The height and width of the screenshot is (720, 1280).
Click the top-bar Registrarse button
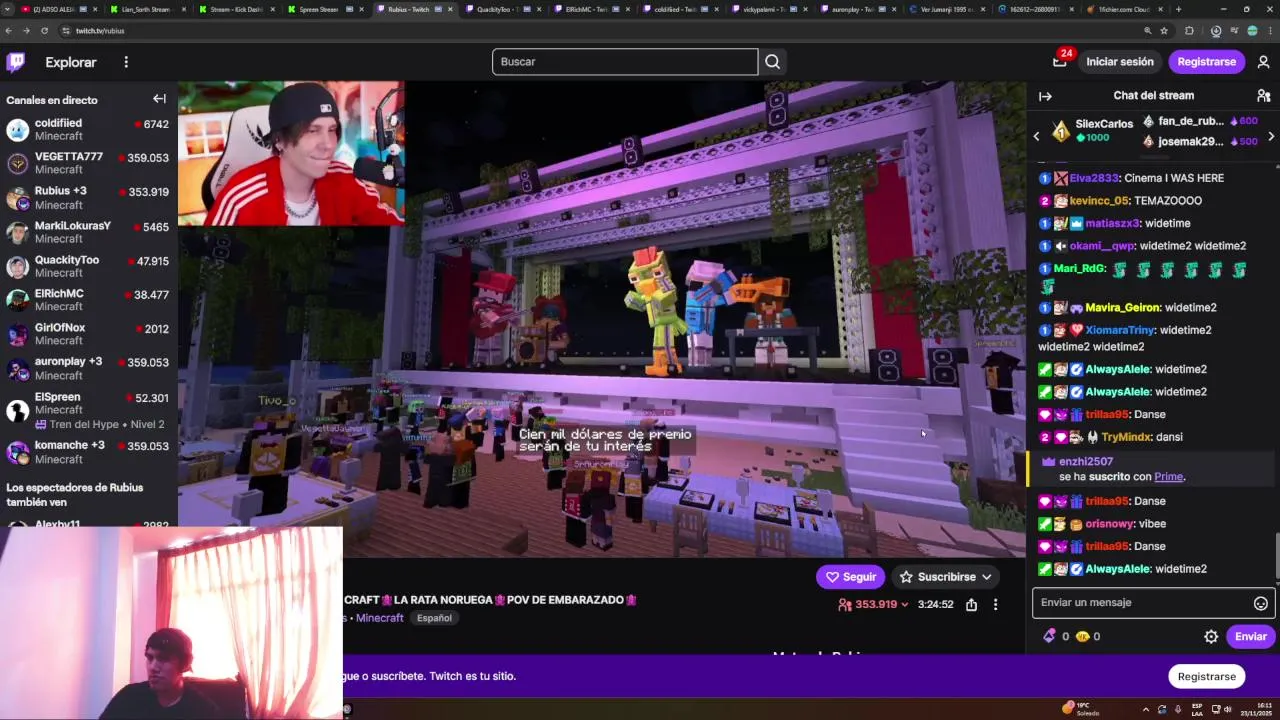click(x=1206, y=62)
